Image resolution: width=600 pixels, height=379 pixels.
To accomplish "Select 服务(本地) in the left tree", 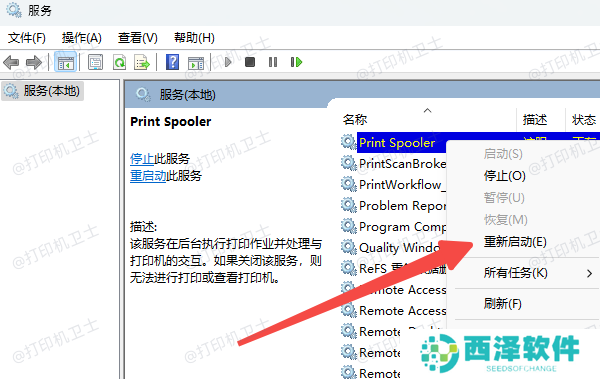I will 43,91.
